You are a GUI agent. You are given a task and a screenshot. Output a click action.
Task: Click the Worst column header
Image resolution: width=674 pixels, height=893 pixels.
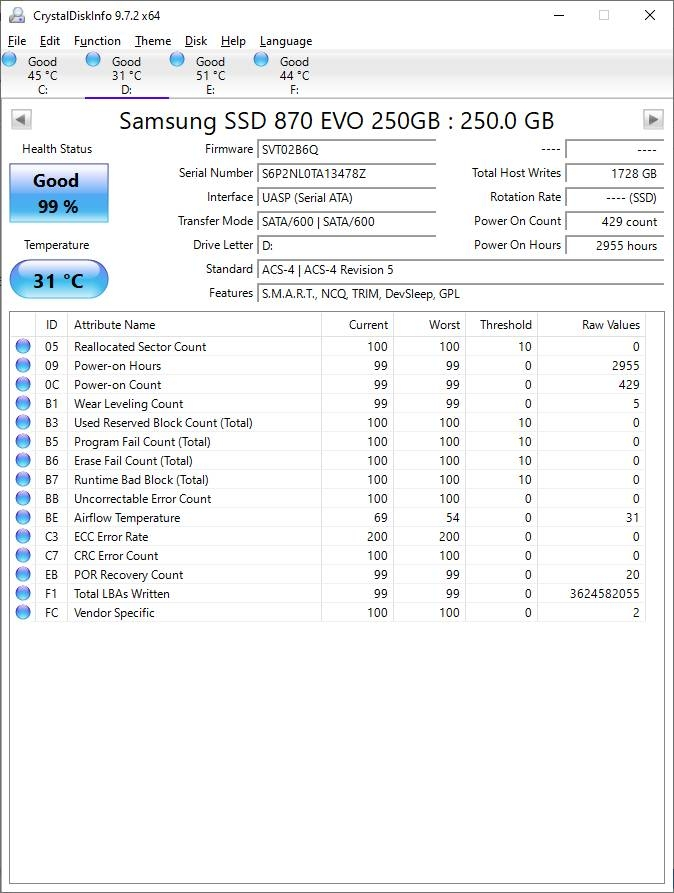[x=430, y=325]
